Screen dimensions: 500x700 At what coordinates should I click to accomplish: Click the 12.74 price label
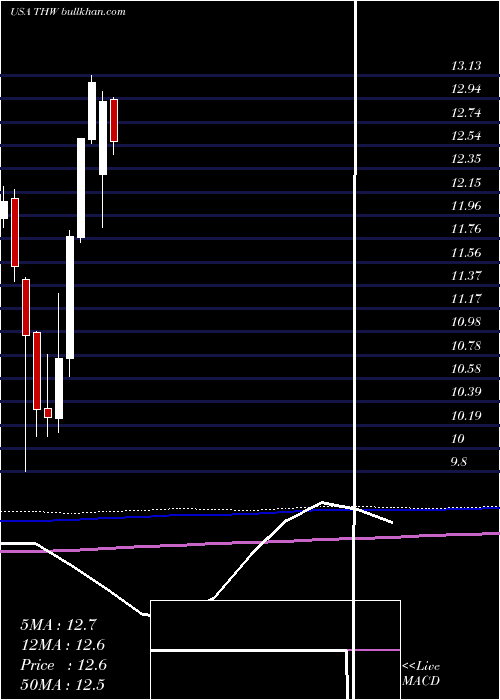[466, 112]
